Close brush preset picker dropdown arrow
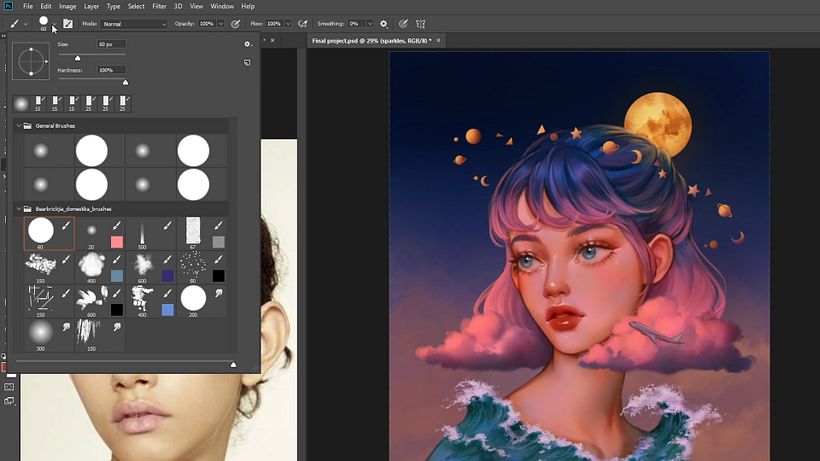This screenshot has width=820, height=461. point(54,25)
